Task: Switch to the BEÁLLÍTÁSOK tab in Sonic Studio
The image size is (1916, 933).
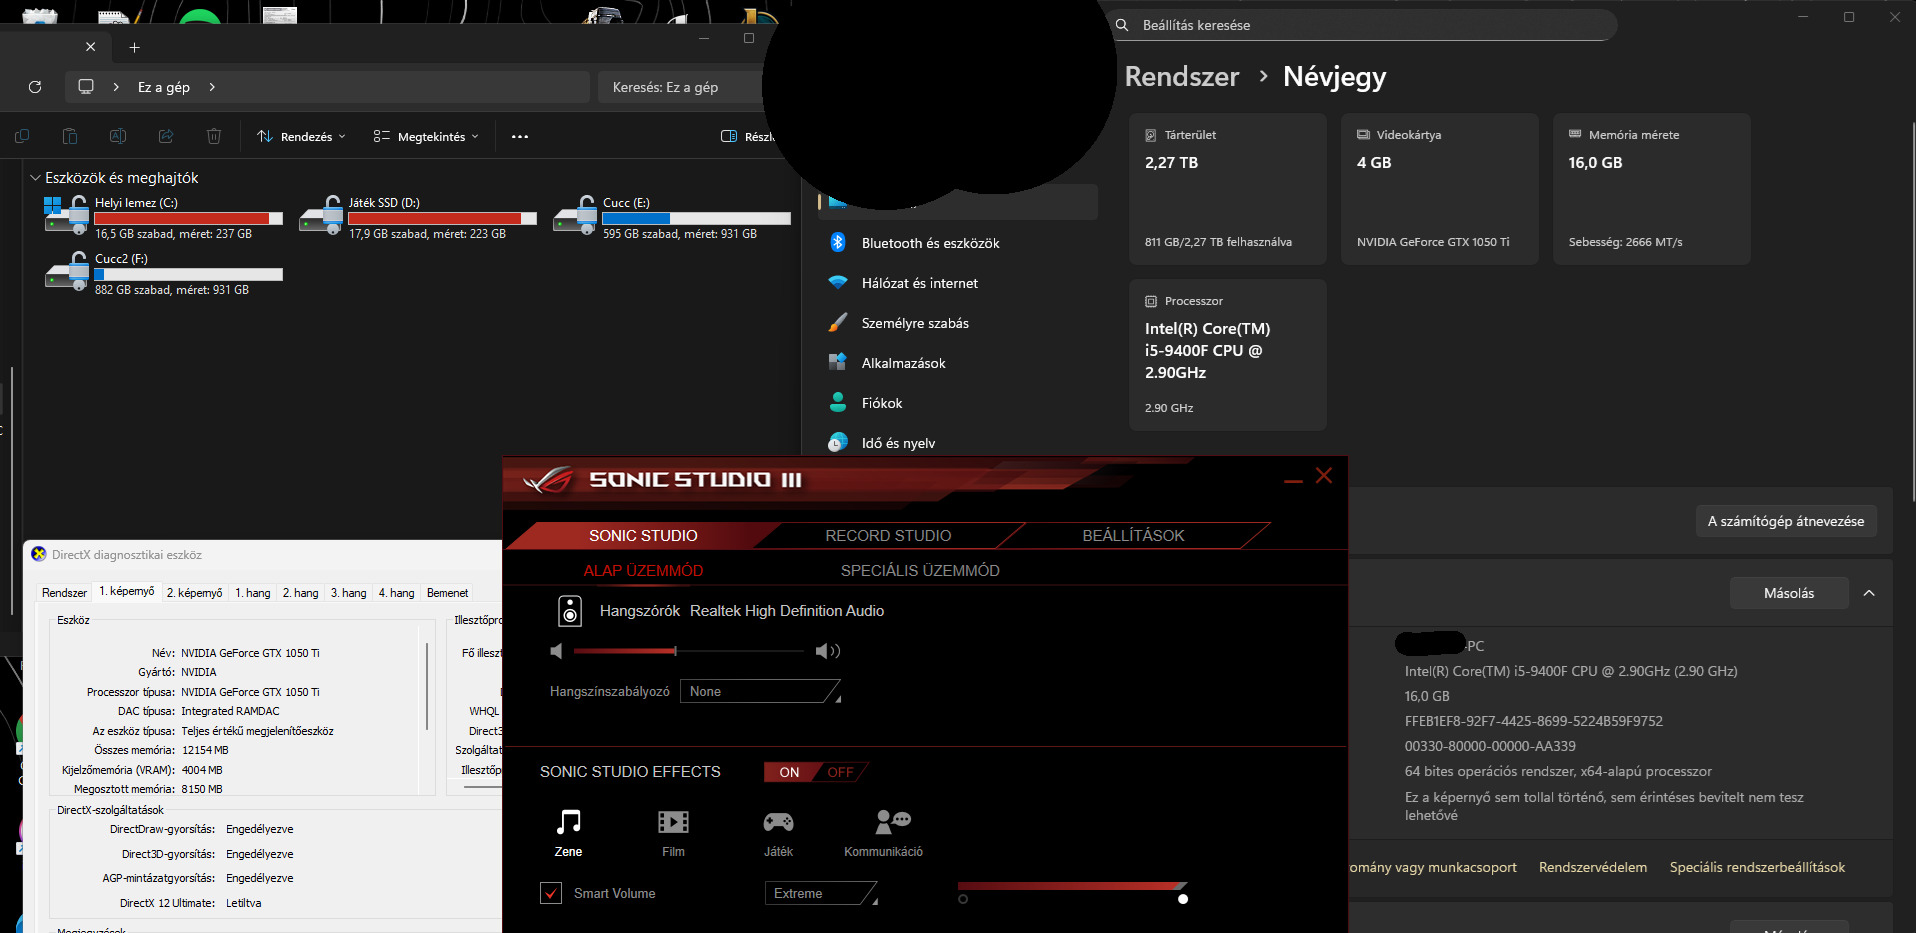Action: (x=1133, y=536)
